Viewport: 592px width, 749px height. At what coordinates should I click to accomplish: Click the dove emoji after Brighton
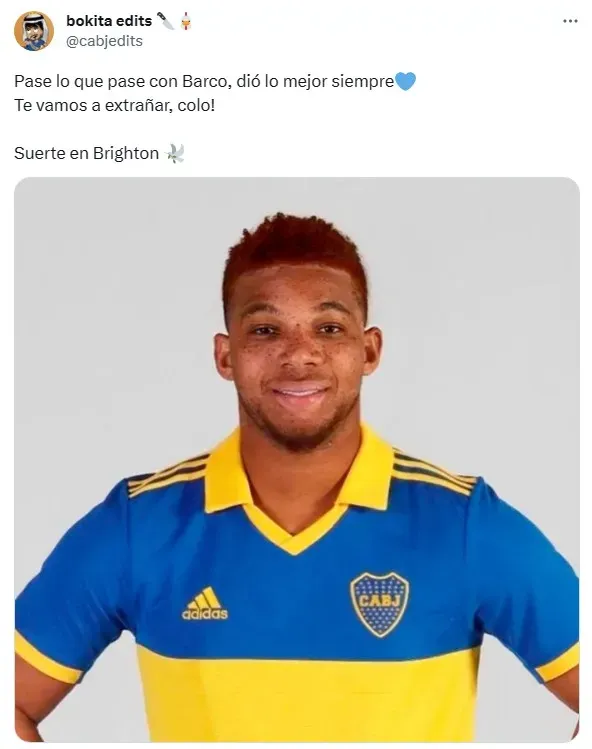(174, 153)
